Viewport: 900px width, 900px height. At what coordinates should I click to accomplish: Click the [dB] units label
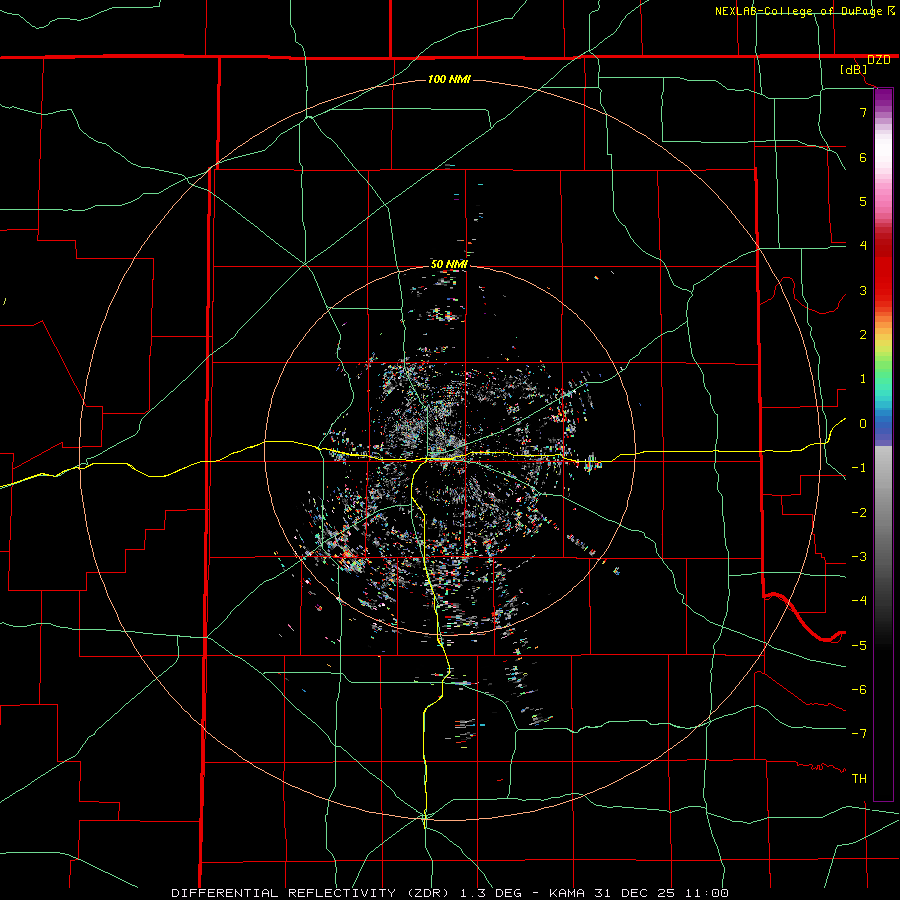[854, 70]
